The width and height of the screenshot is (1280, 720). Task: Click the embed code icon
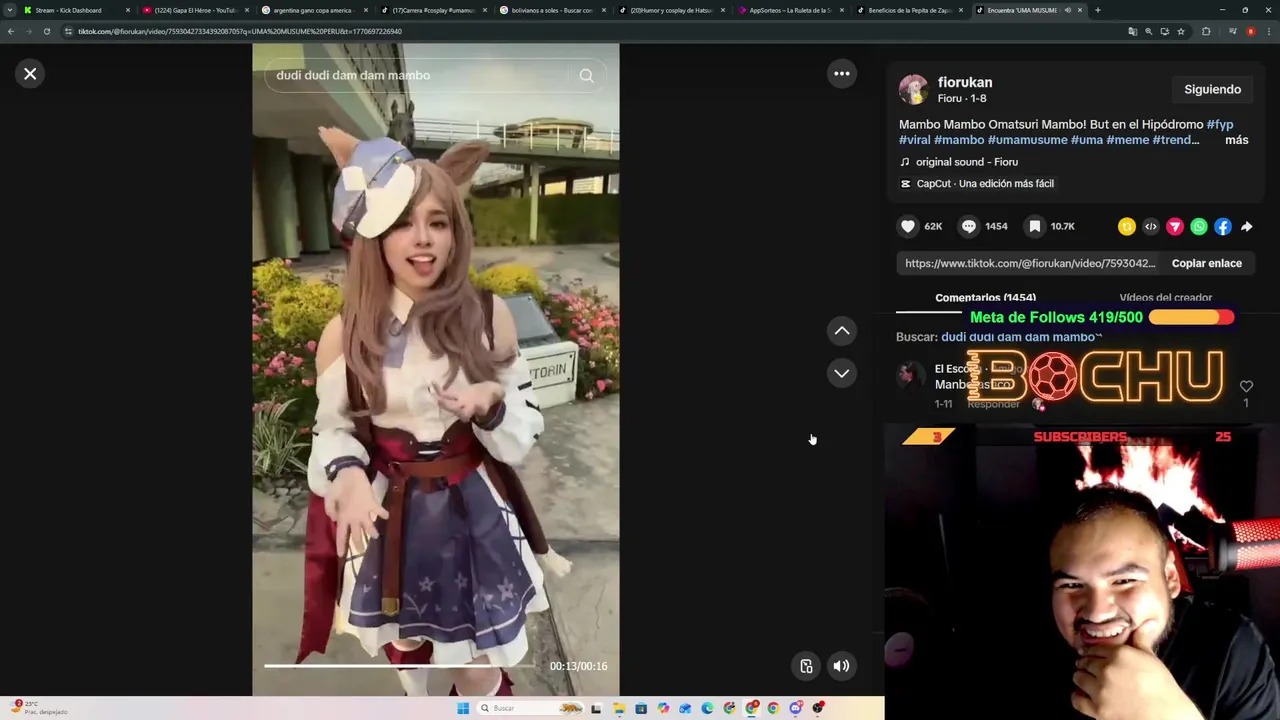pos(1151,227)
